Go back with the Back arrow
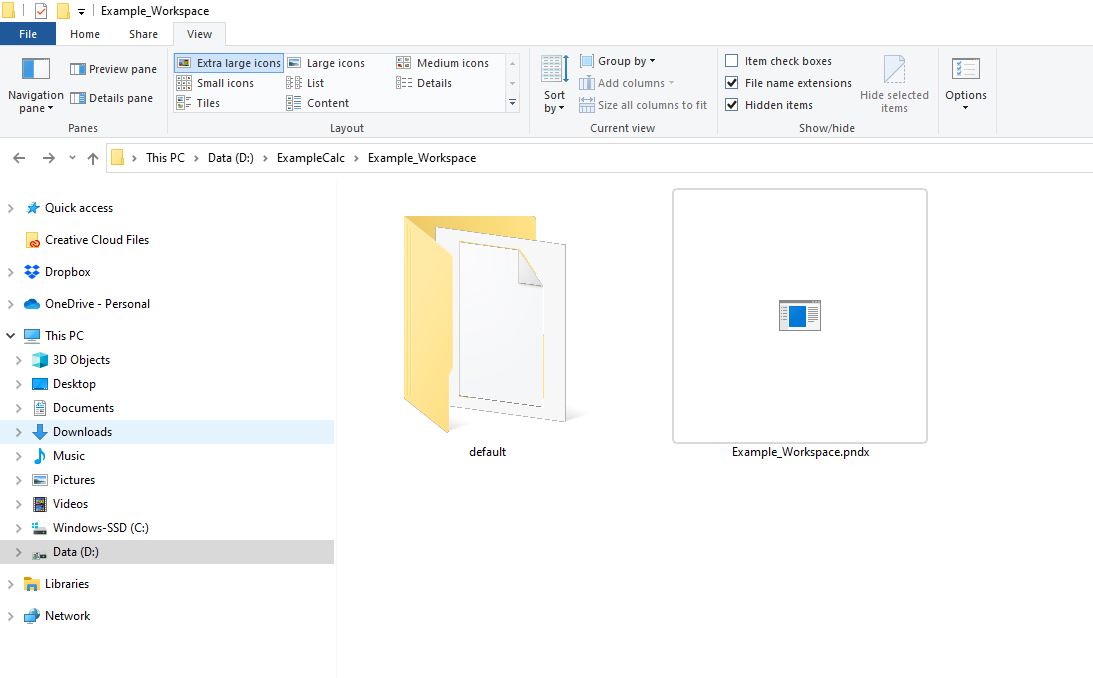The height and width of the screenshot is (678, 1093). coord(19,158)
